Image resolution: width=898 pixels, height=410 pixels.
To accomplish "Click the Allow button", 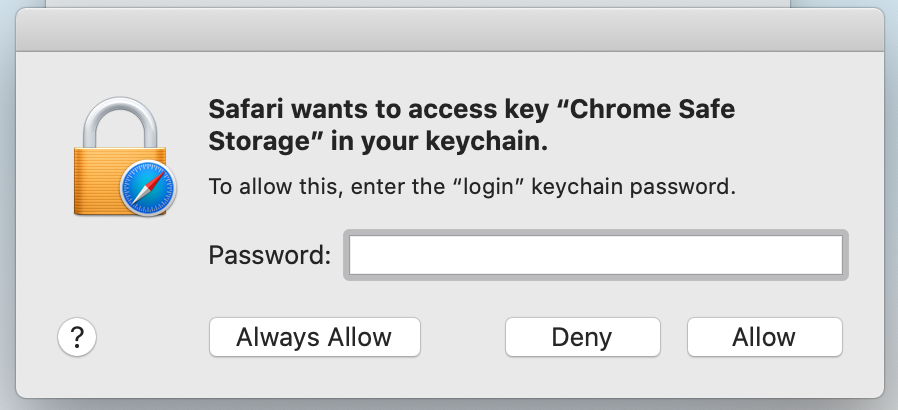I will [x=765, y=337].
